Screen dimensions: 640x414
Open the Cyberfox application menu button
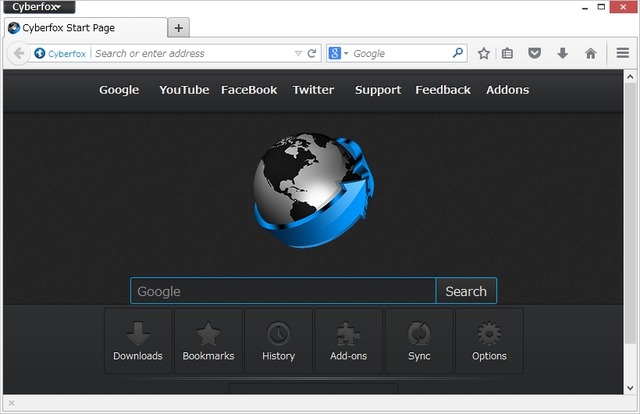[x=39, y=7]
